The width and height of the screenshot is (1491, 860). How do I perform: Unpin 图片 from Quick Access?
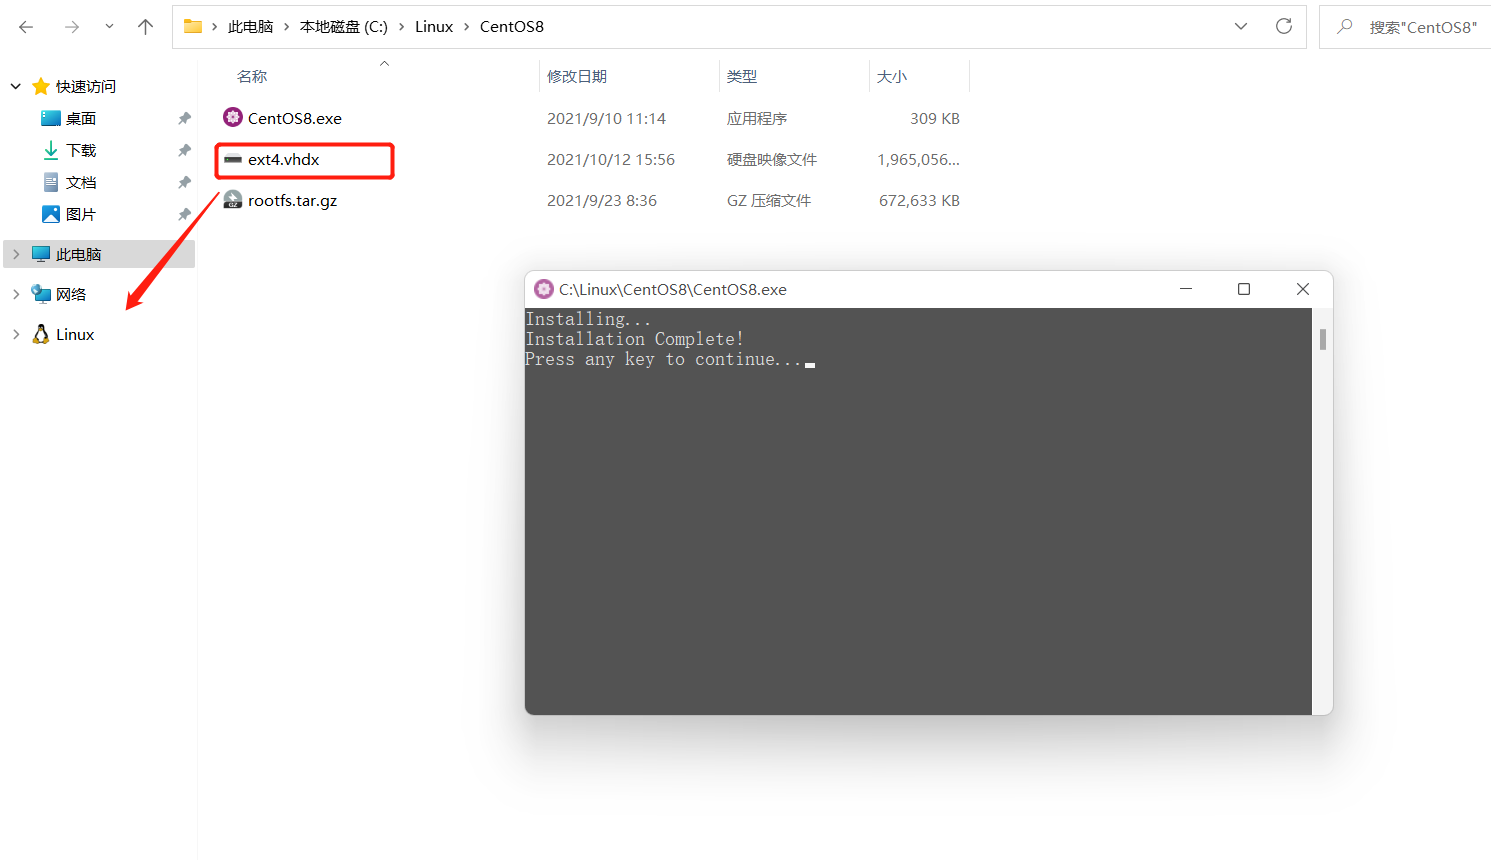click(x=184, y=214)
